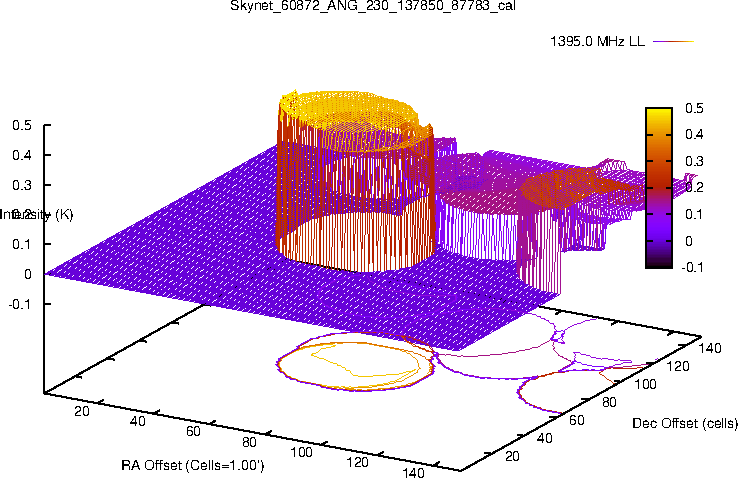Viewport: 738px width, 478px height.
Task: Select the -0.1 label on the color bar
Action: tap(692, 267)
